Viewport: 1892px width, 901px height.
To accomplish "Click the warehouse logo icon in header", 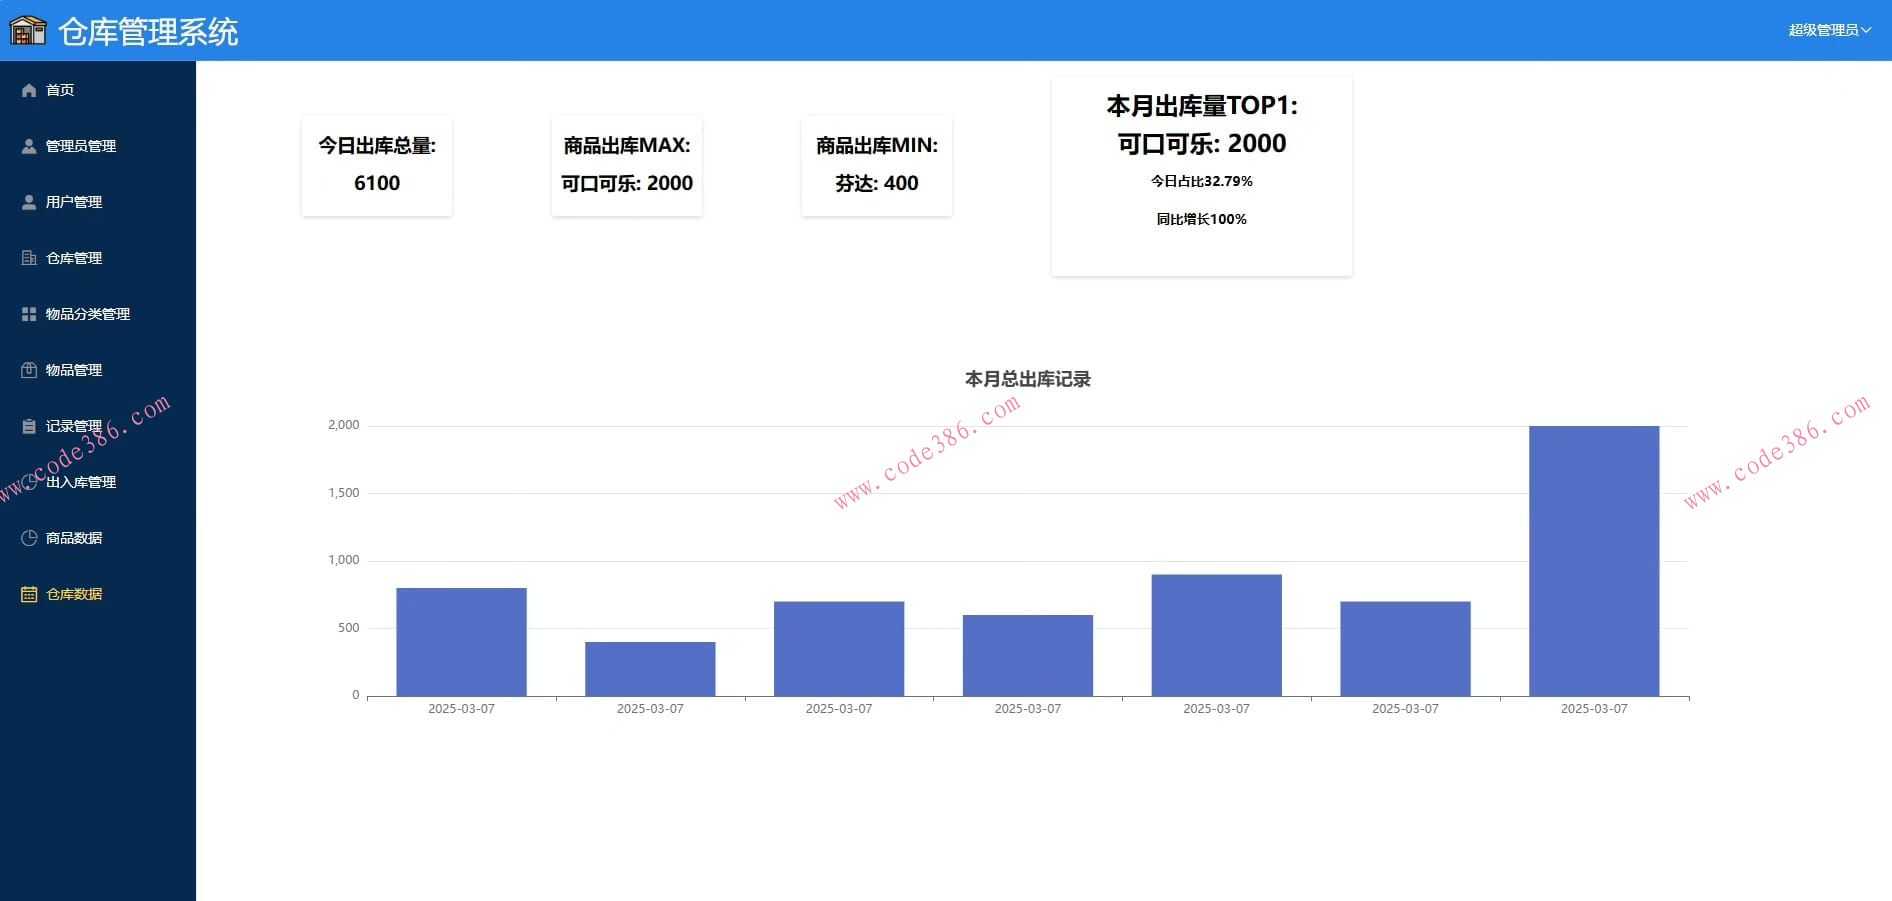I will point(28,31).
